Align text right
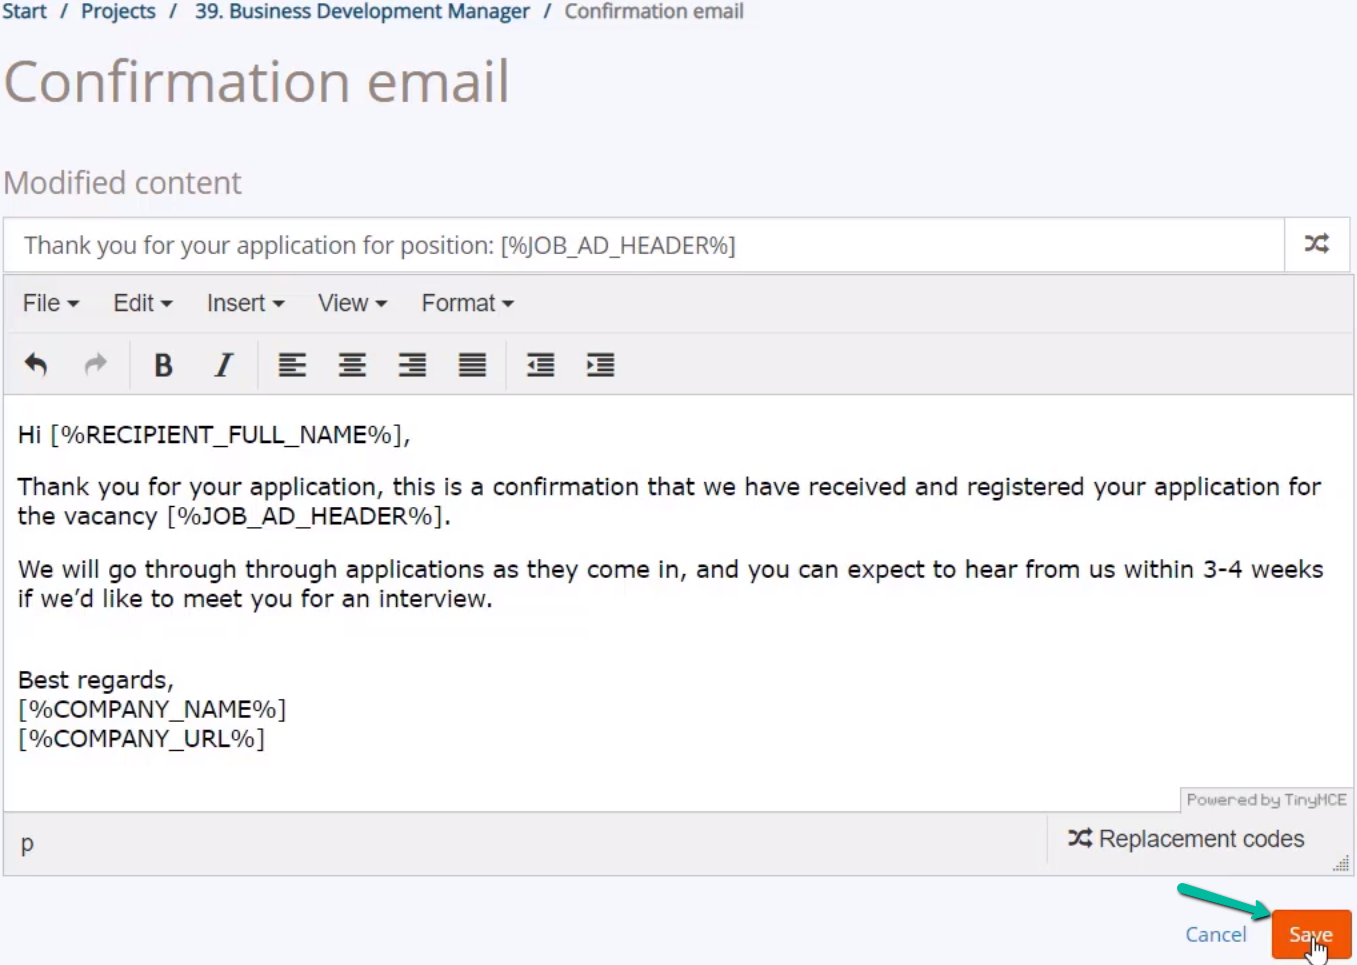The width and height of the screenshot is (1357, 965). 412,365
